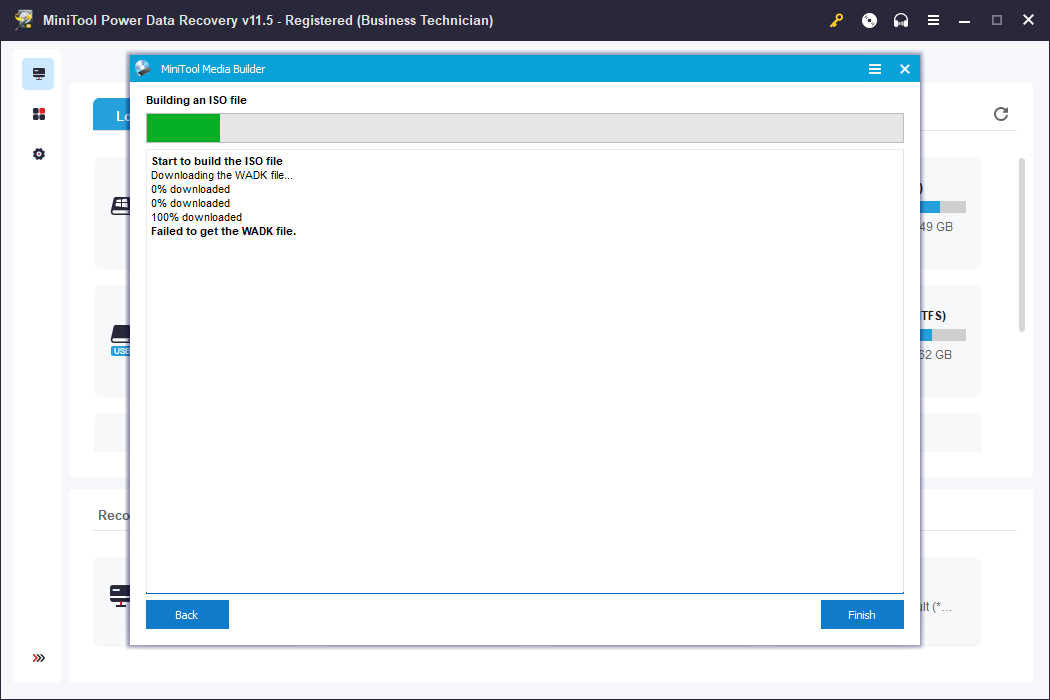Open the utilities grid icon in sidebar
1050x700 pixels.
pos(39,114)
